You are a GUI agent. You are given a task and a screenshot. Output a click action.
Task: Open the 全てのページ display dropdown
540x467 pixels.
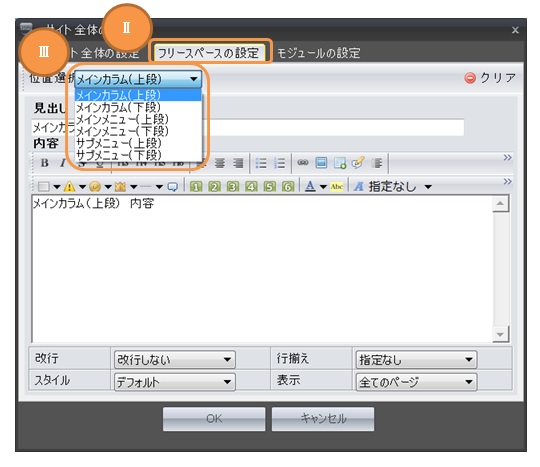point(416,382)
